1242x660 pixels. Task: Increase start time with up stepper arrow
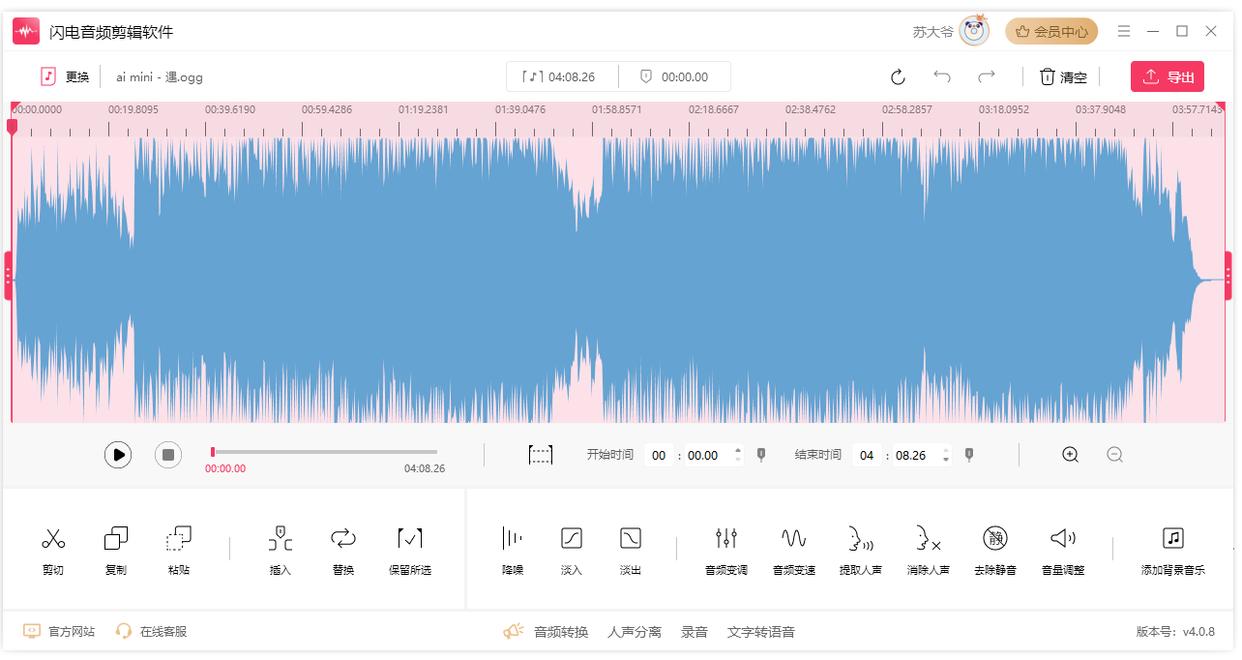tap(738, 450)
